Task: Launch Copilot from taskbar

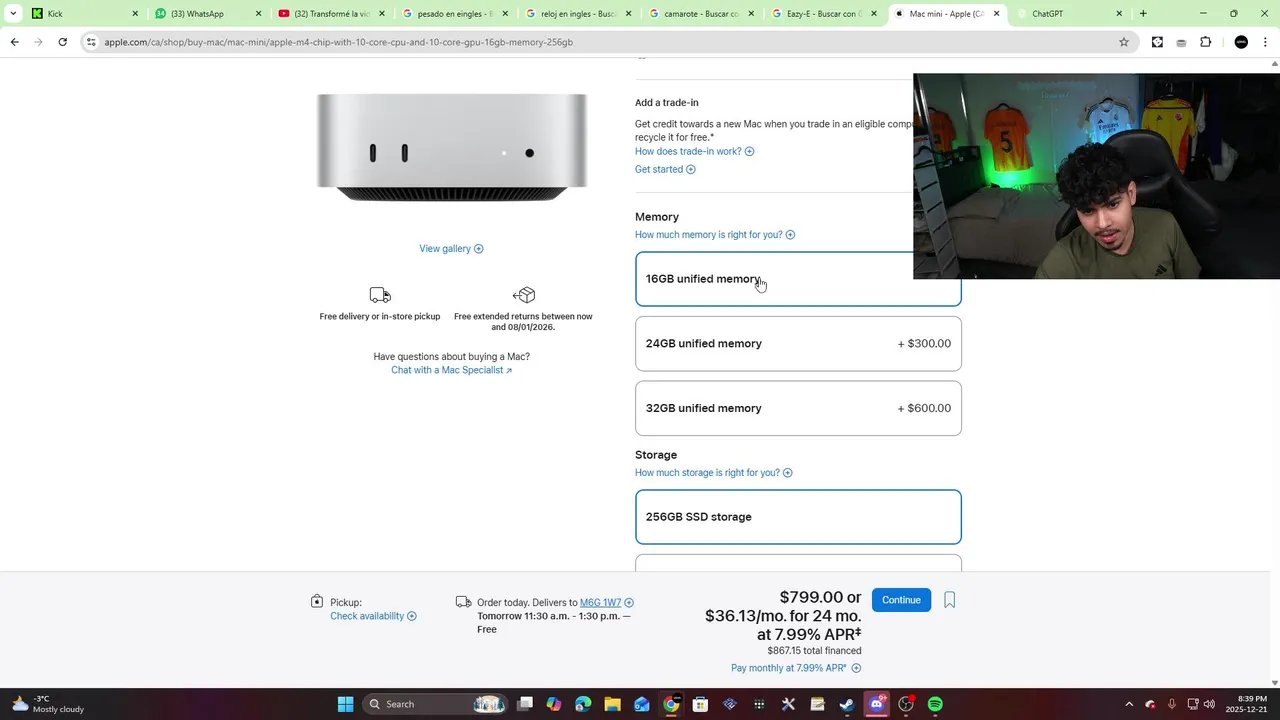Action: (554, 704)
